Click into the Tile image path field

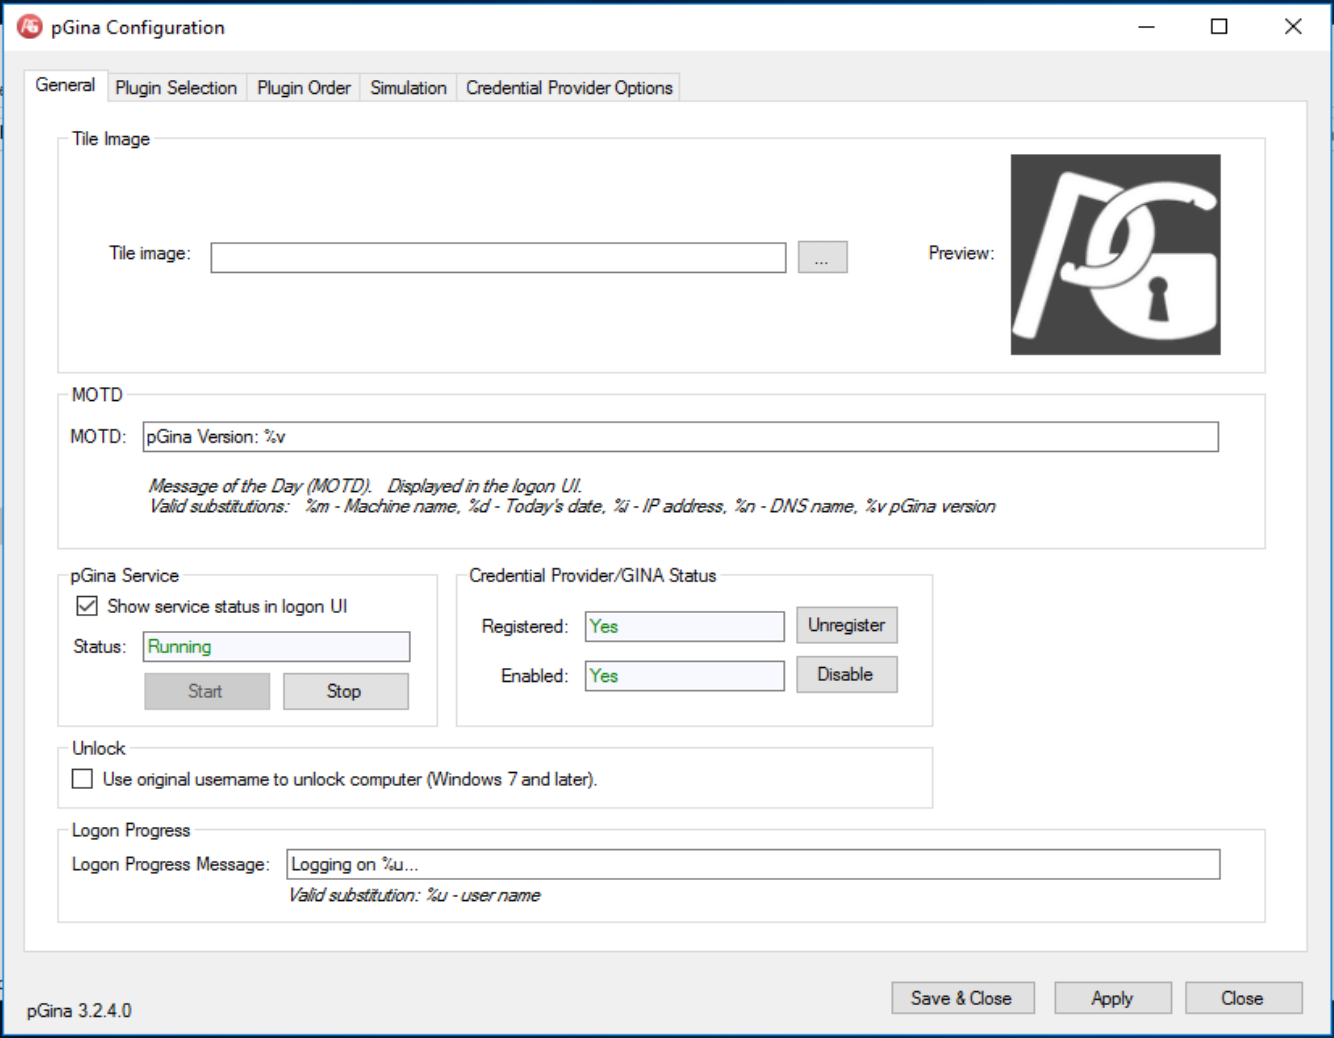[x=498, y=257]
